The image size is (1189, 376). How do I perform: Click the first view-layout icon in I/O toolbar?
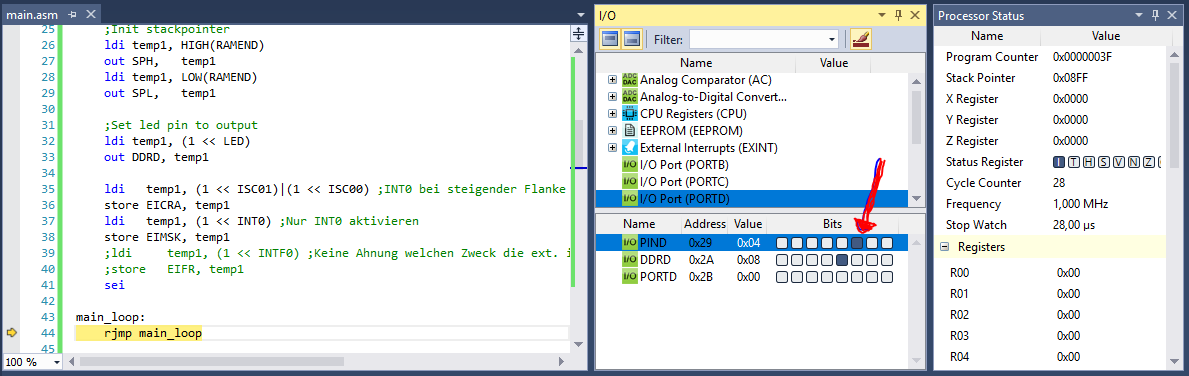(x=610, y=39)
